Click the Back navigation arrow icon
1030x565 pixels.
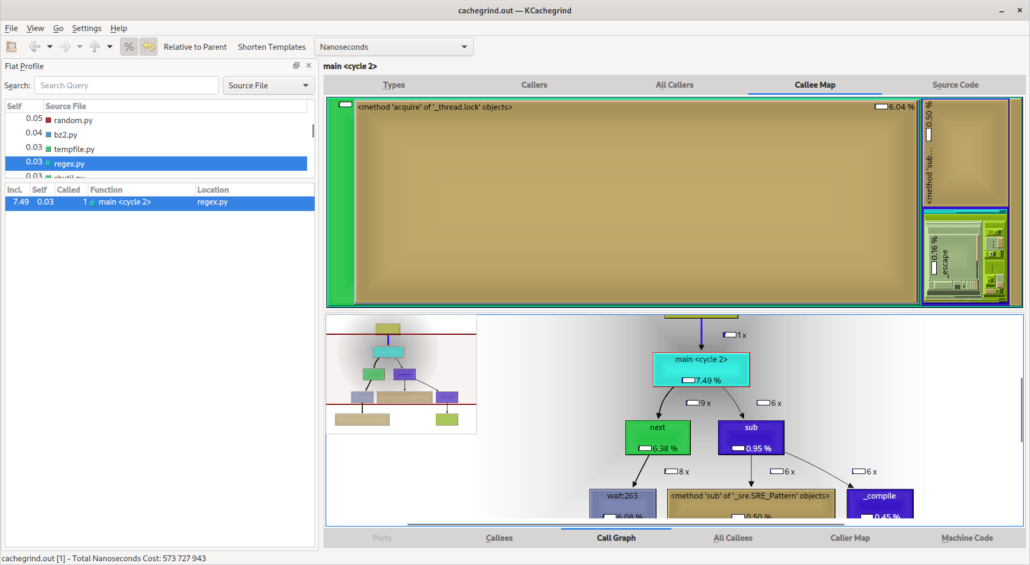click(34, 47)
